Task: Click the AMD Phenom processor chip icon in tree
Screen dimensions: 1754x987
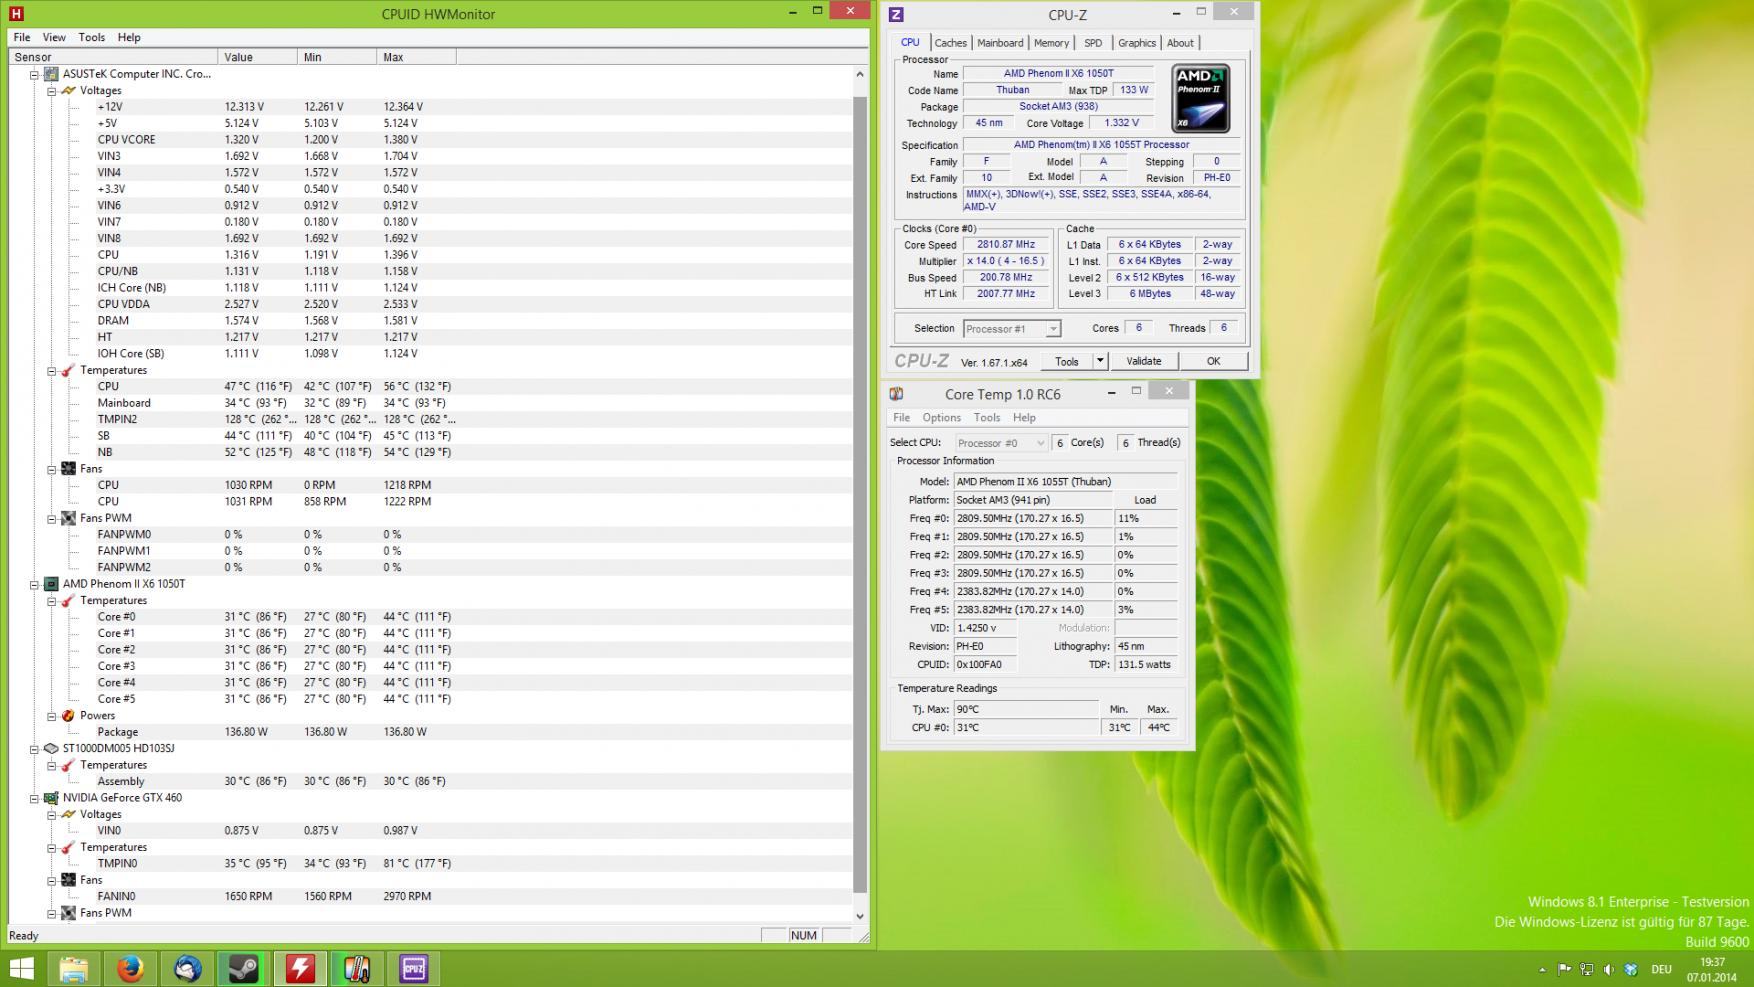Action: tap(51, 584)
